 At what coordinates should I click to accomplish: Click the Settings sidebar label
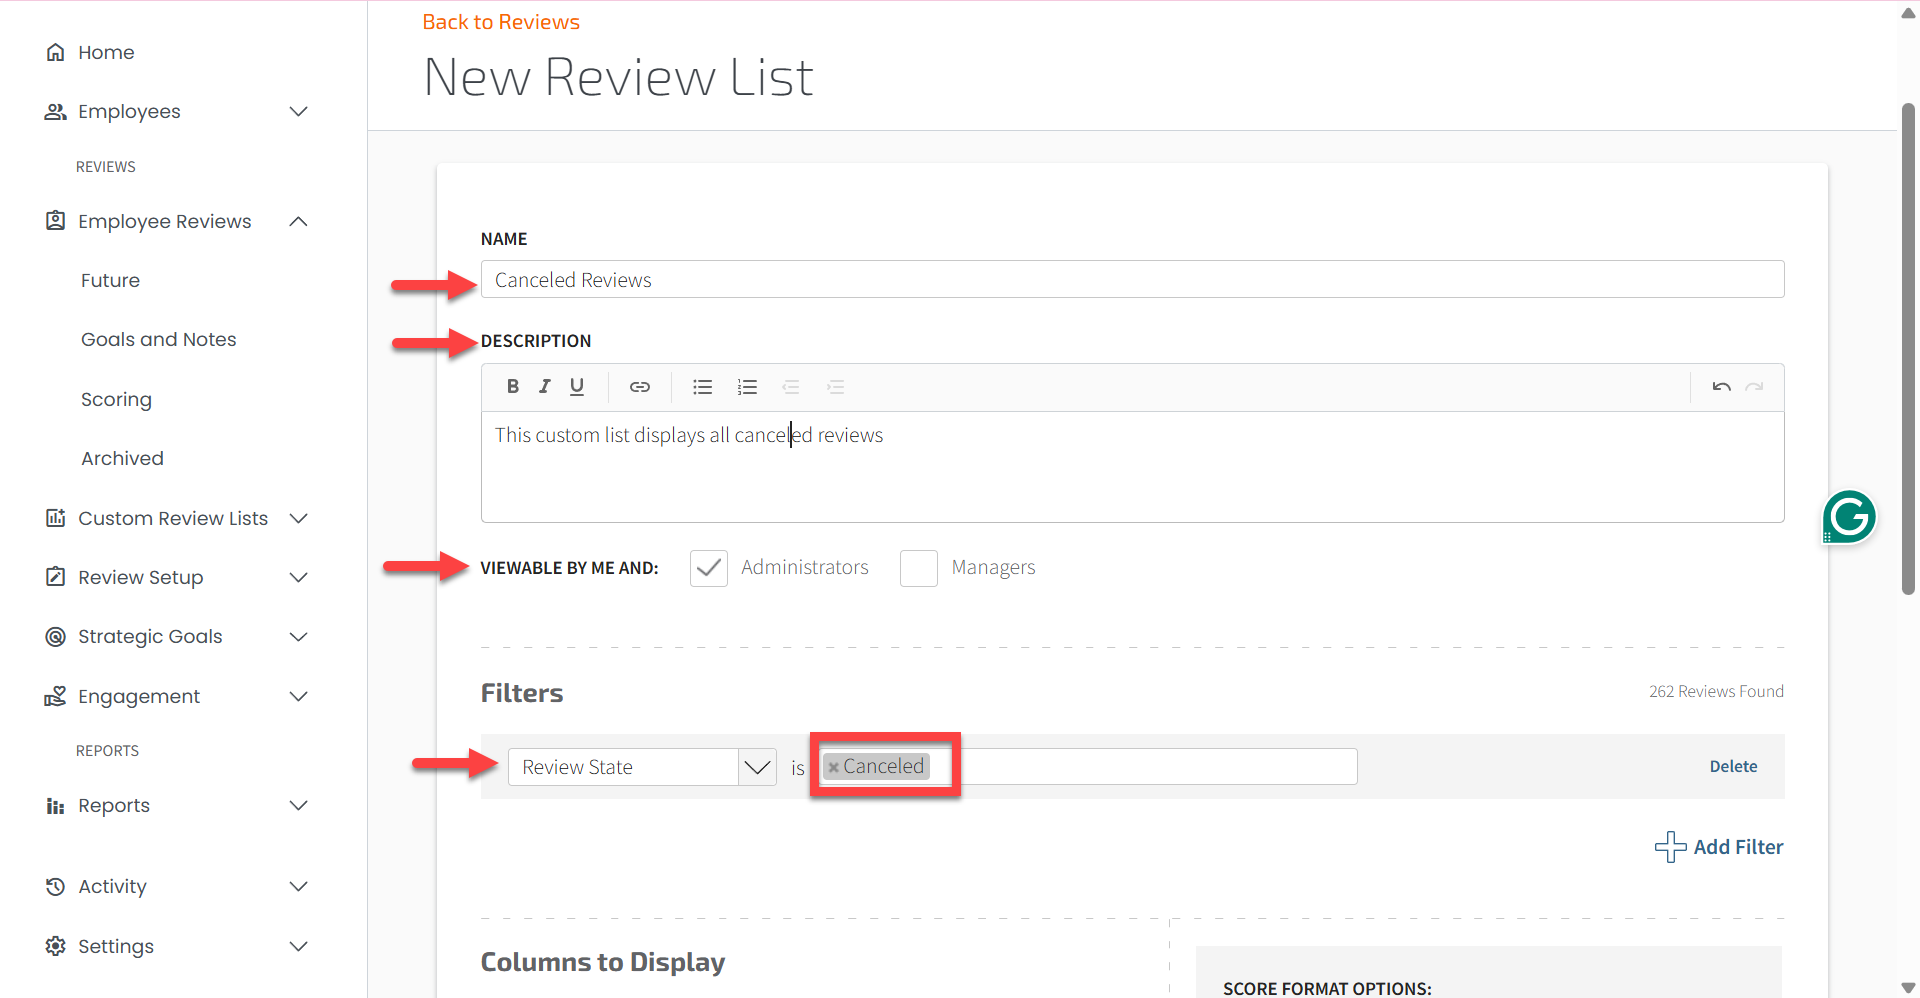116,946
